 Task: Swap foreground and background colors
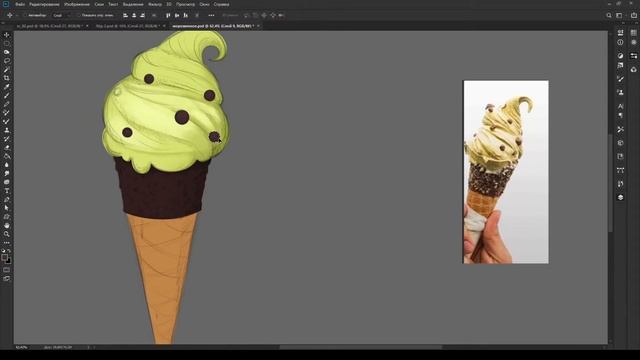[x=9, y=251]
